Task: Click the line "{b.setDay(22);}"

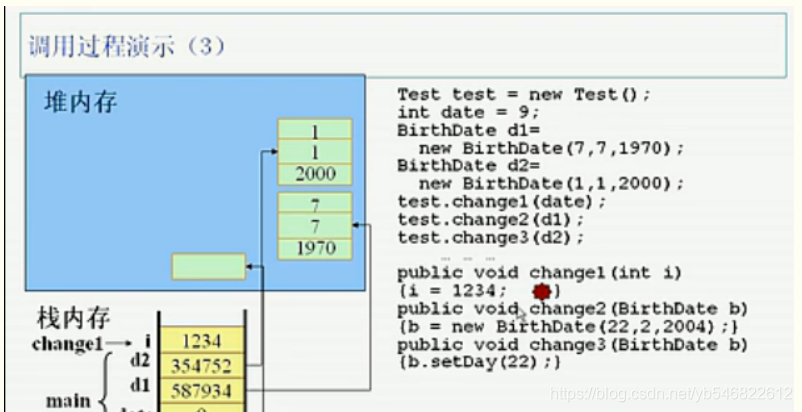Action: click(x=479, y=362)
